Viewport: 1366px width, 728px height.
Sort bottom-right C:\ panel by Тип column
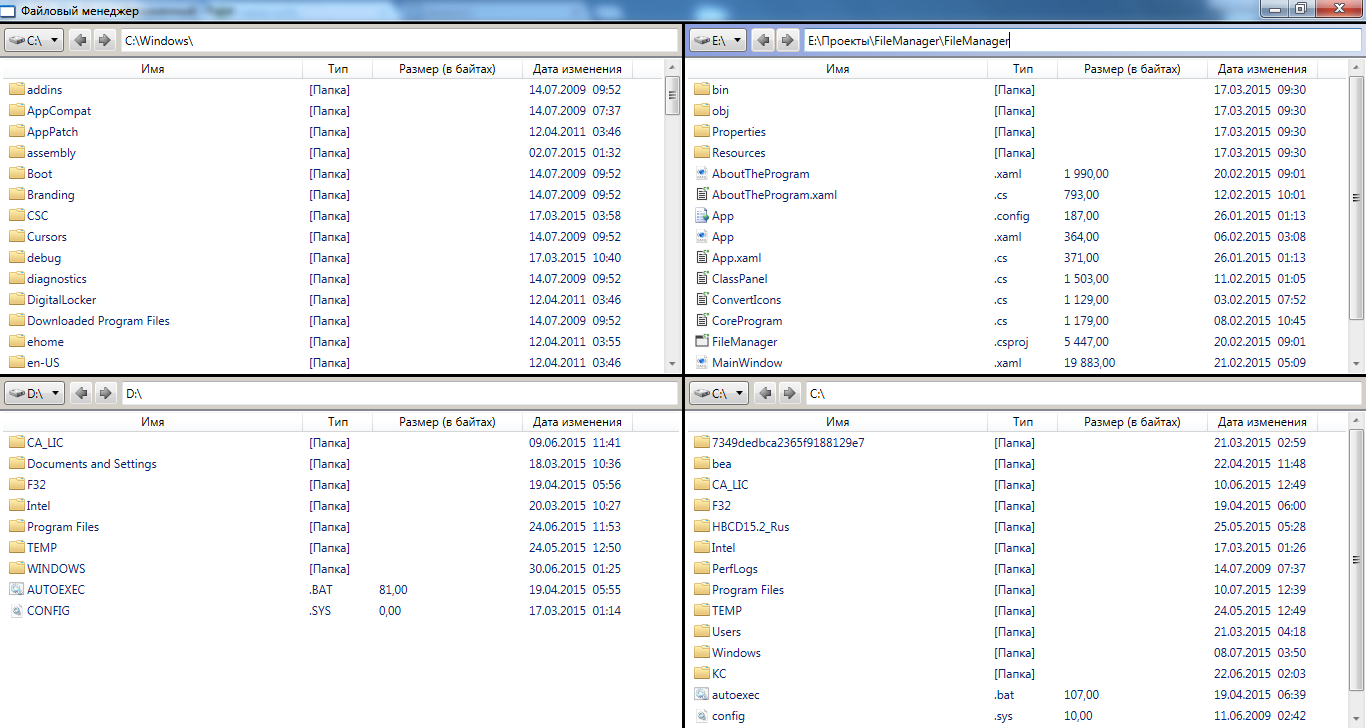[x=1022, y=422]
